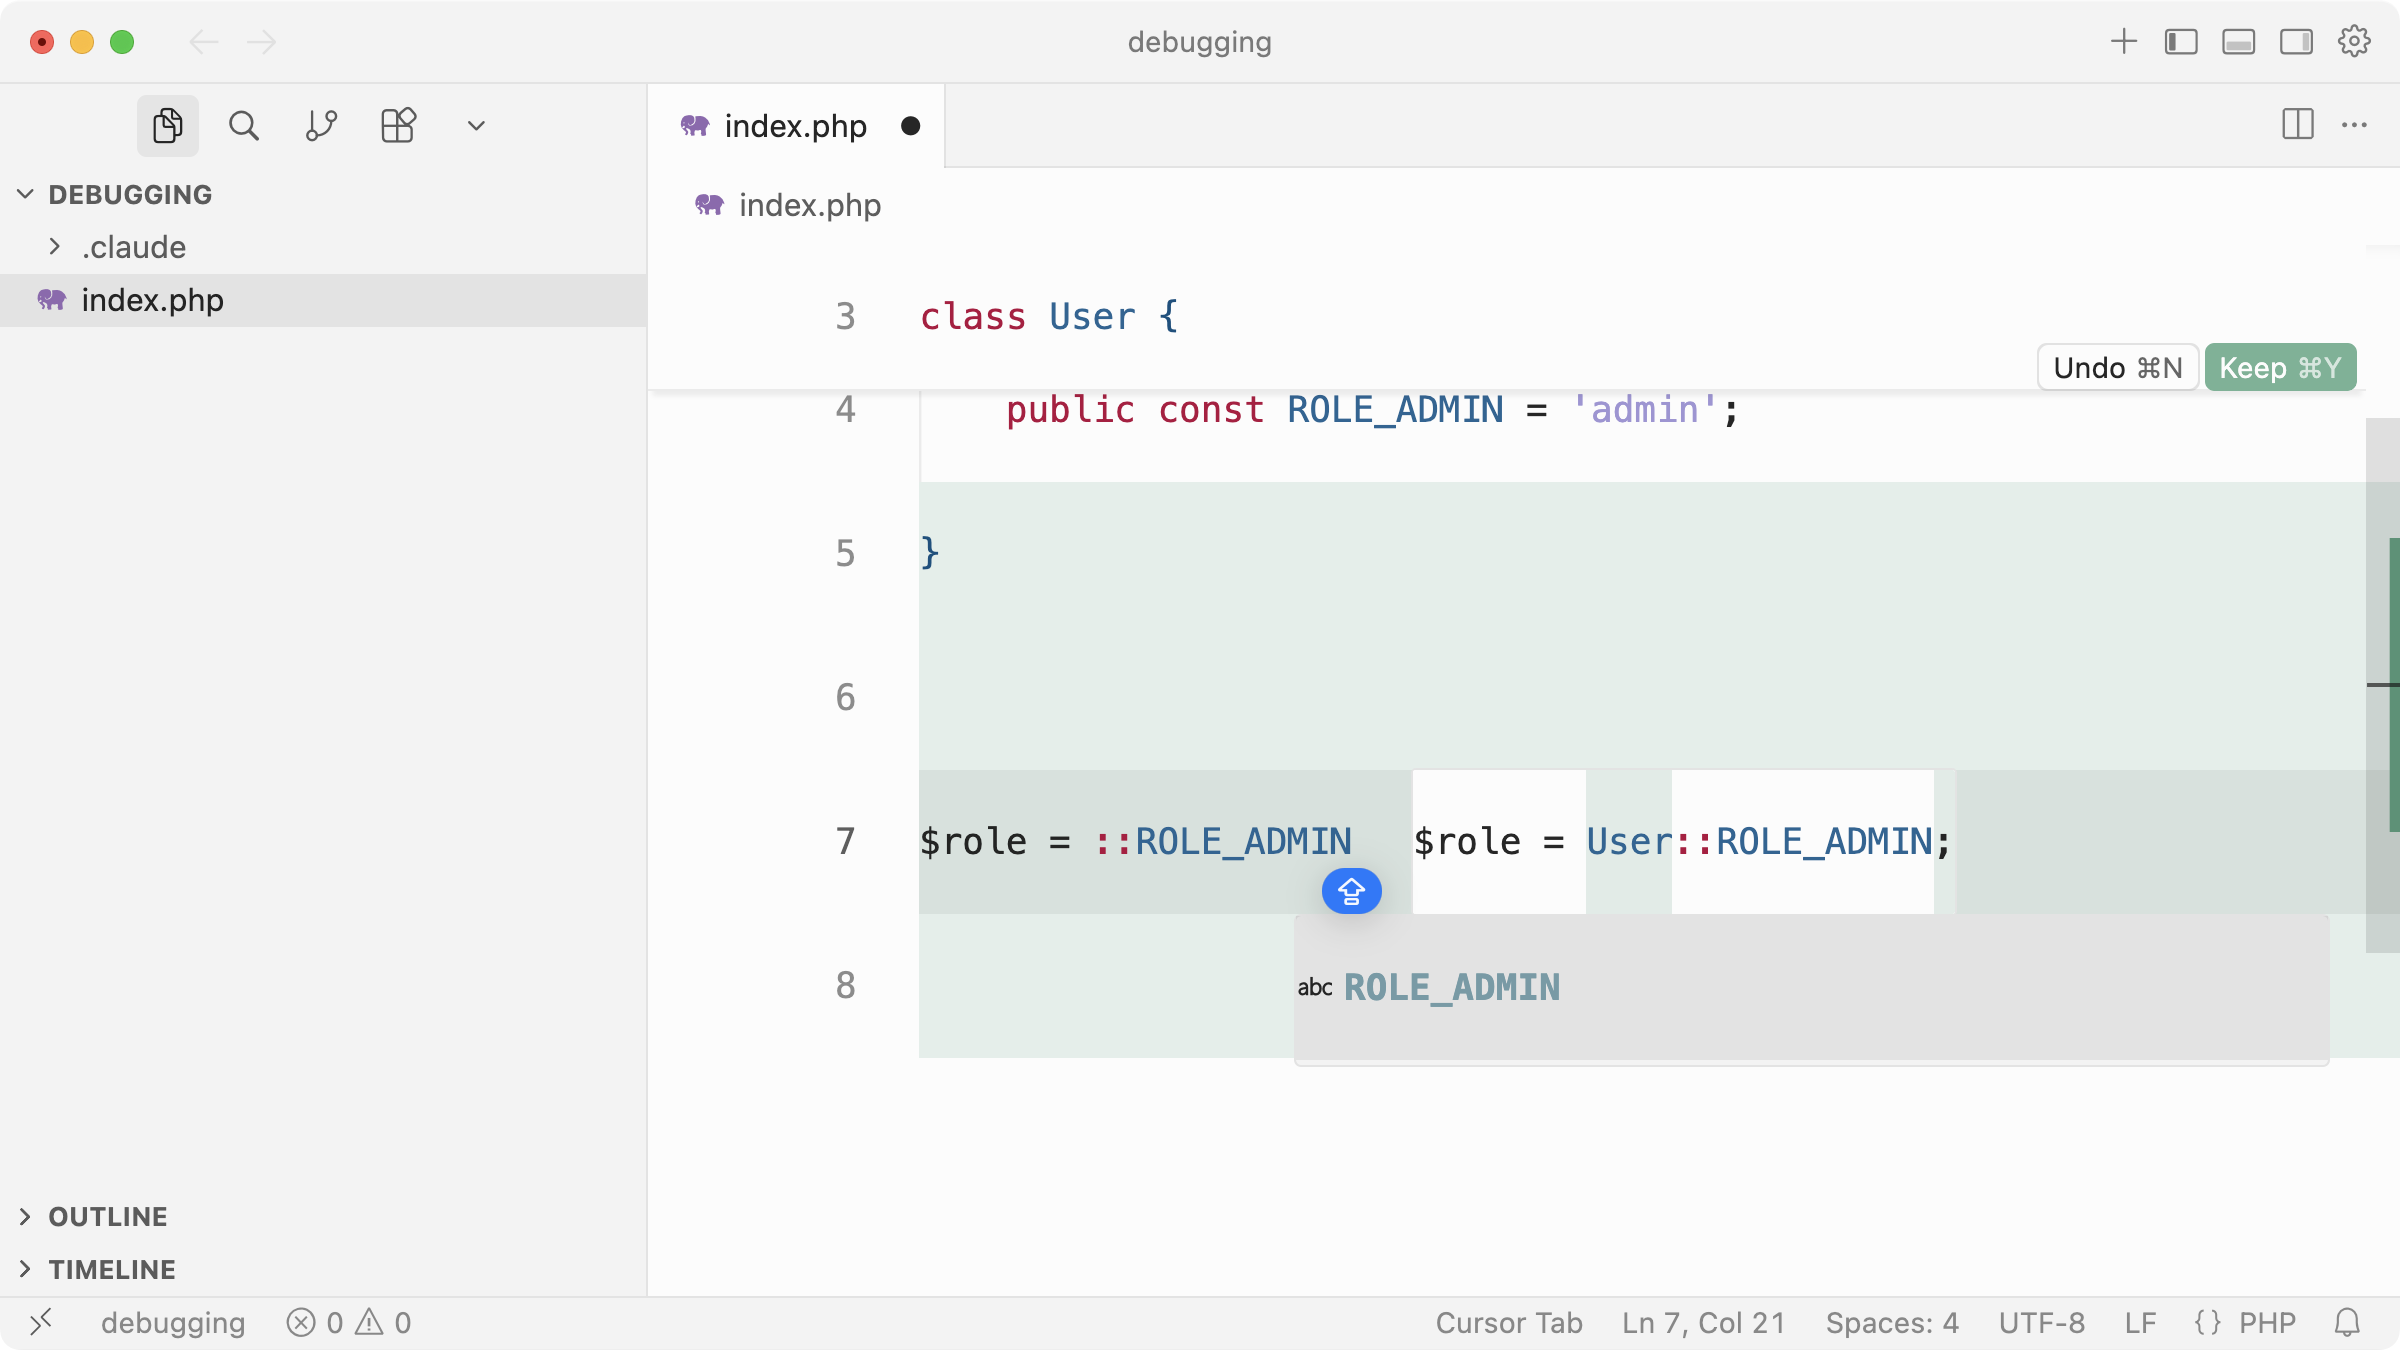This screenshot has height=1350, width=2400.
Task: Open the Search panel magnifier icon
Action: click(x=243, y=126)
